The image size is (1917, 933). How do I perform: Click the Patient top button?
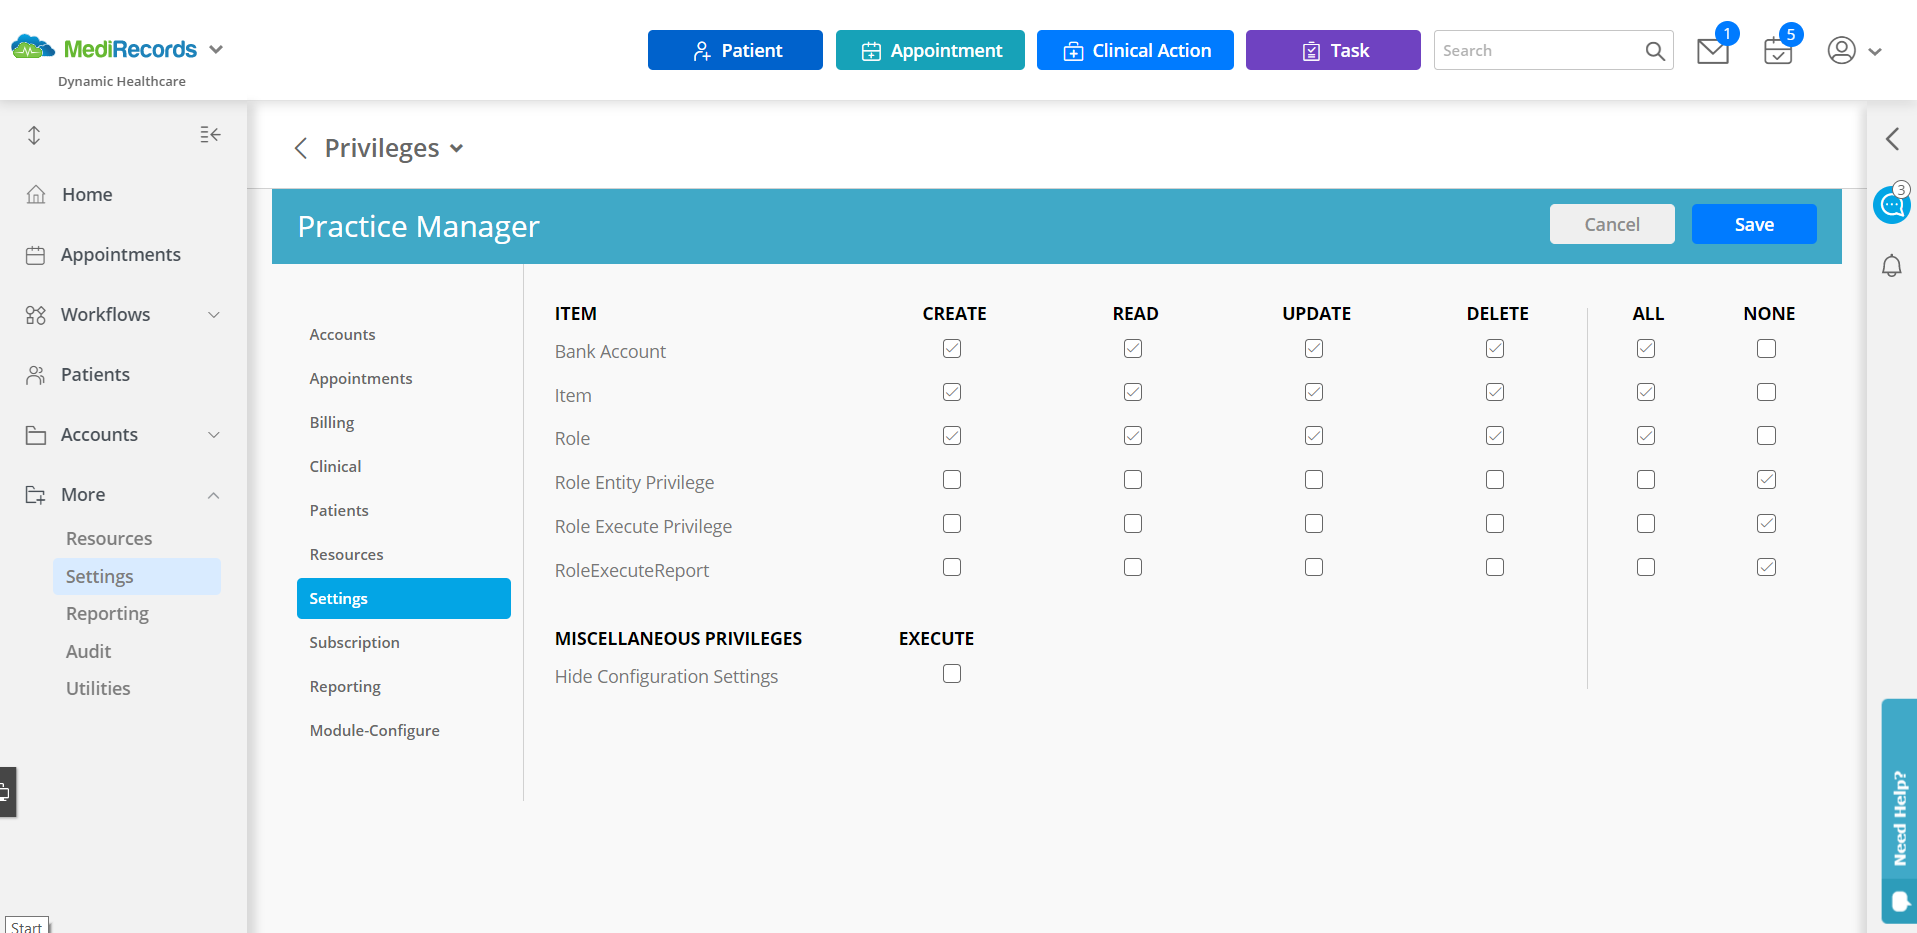735,50
